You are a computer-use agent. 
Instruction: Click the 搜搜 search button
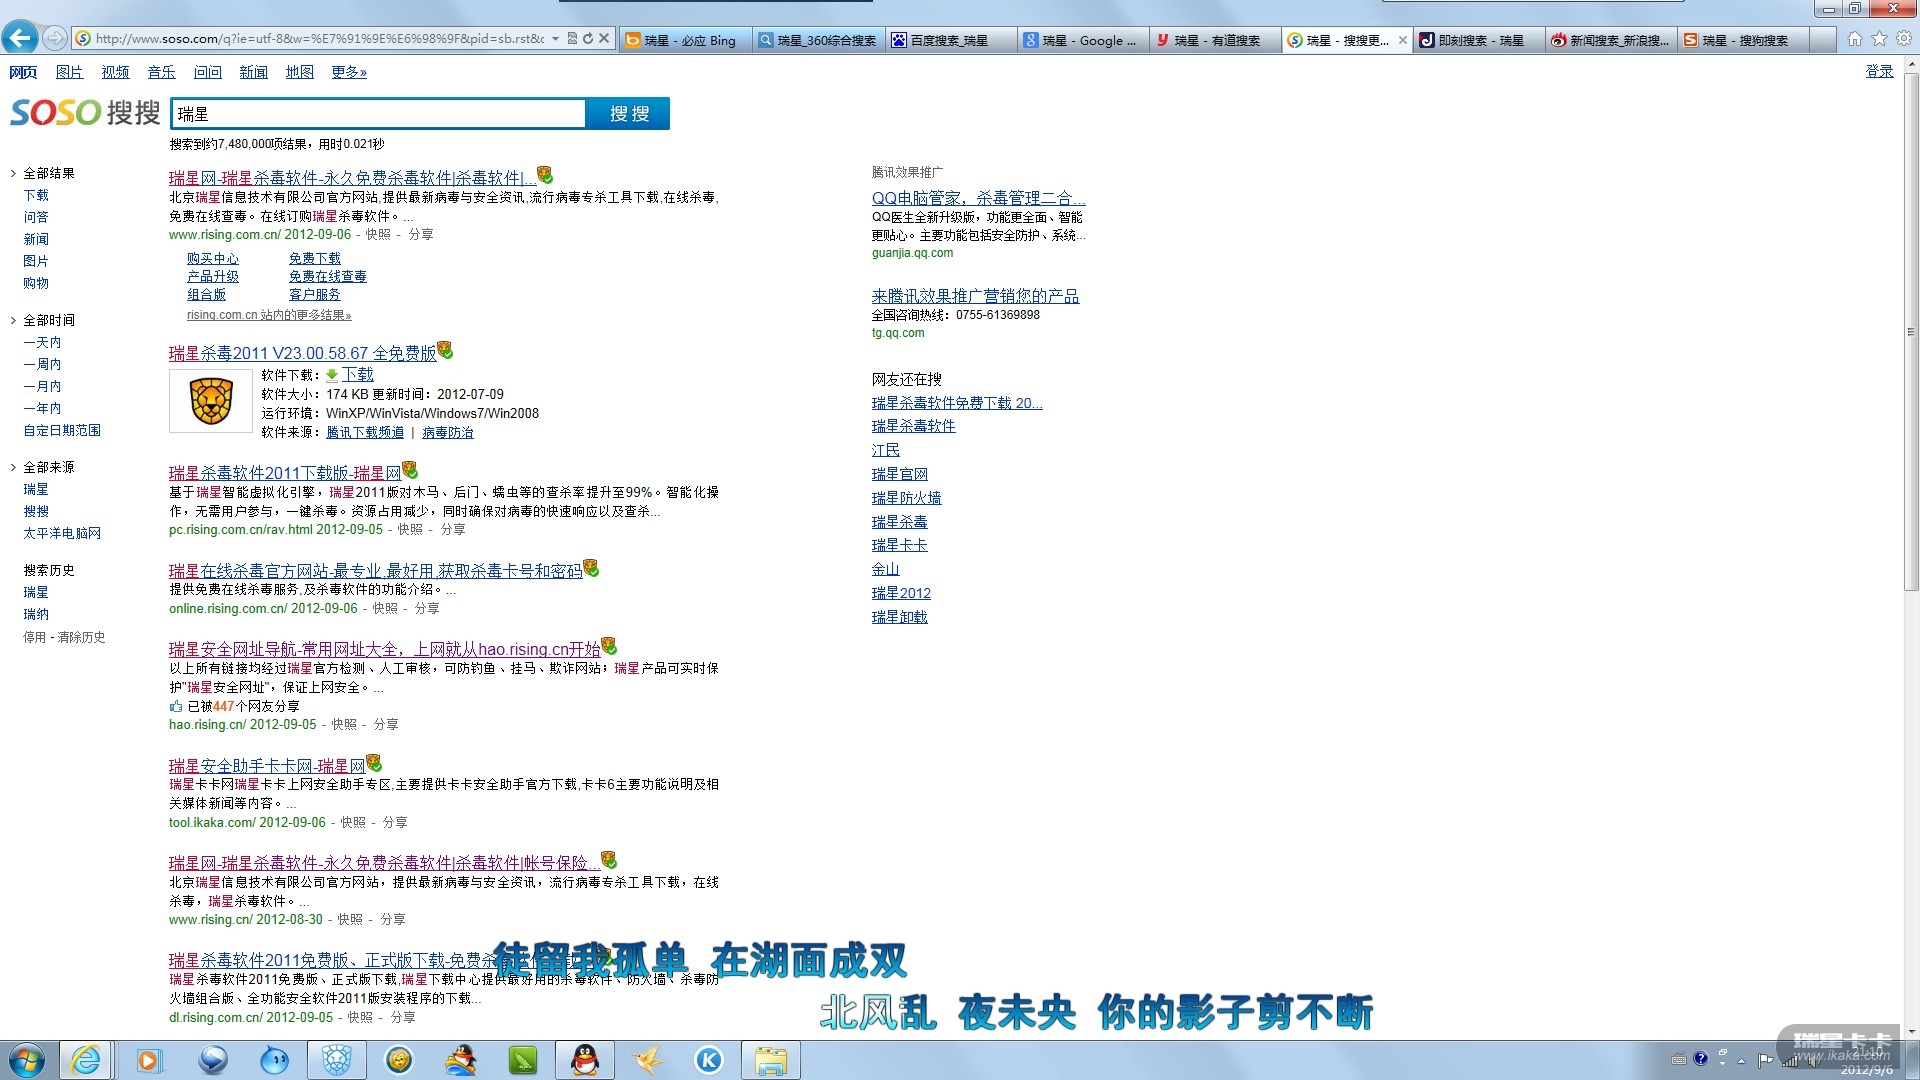(x=629, y=114)
